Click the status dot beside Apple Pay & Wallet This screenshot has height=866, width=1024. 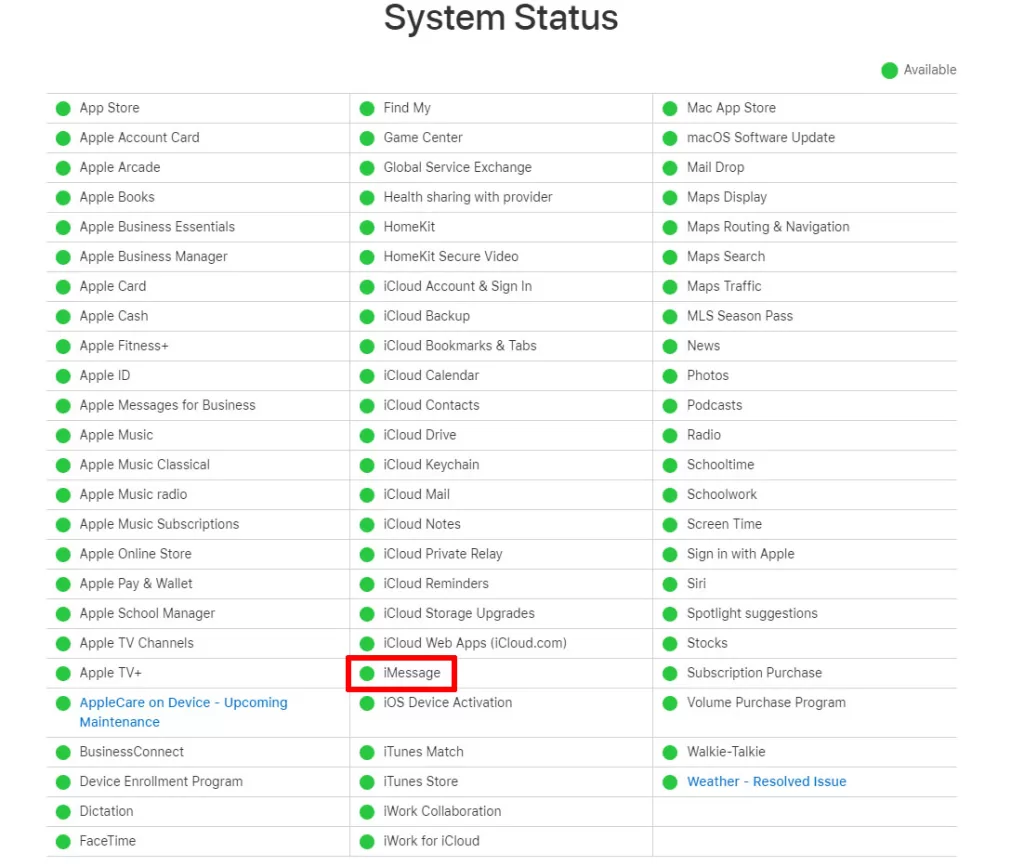(x=63, y=585)
